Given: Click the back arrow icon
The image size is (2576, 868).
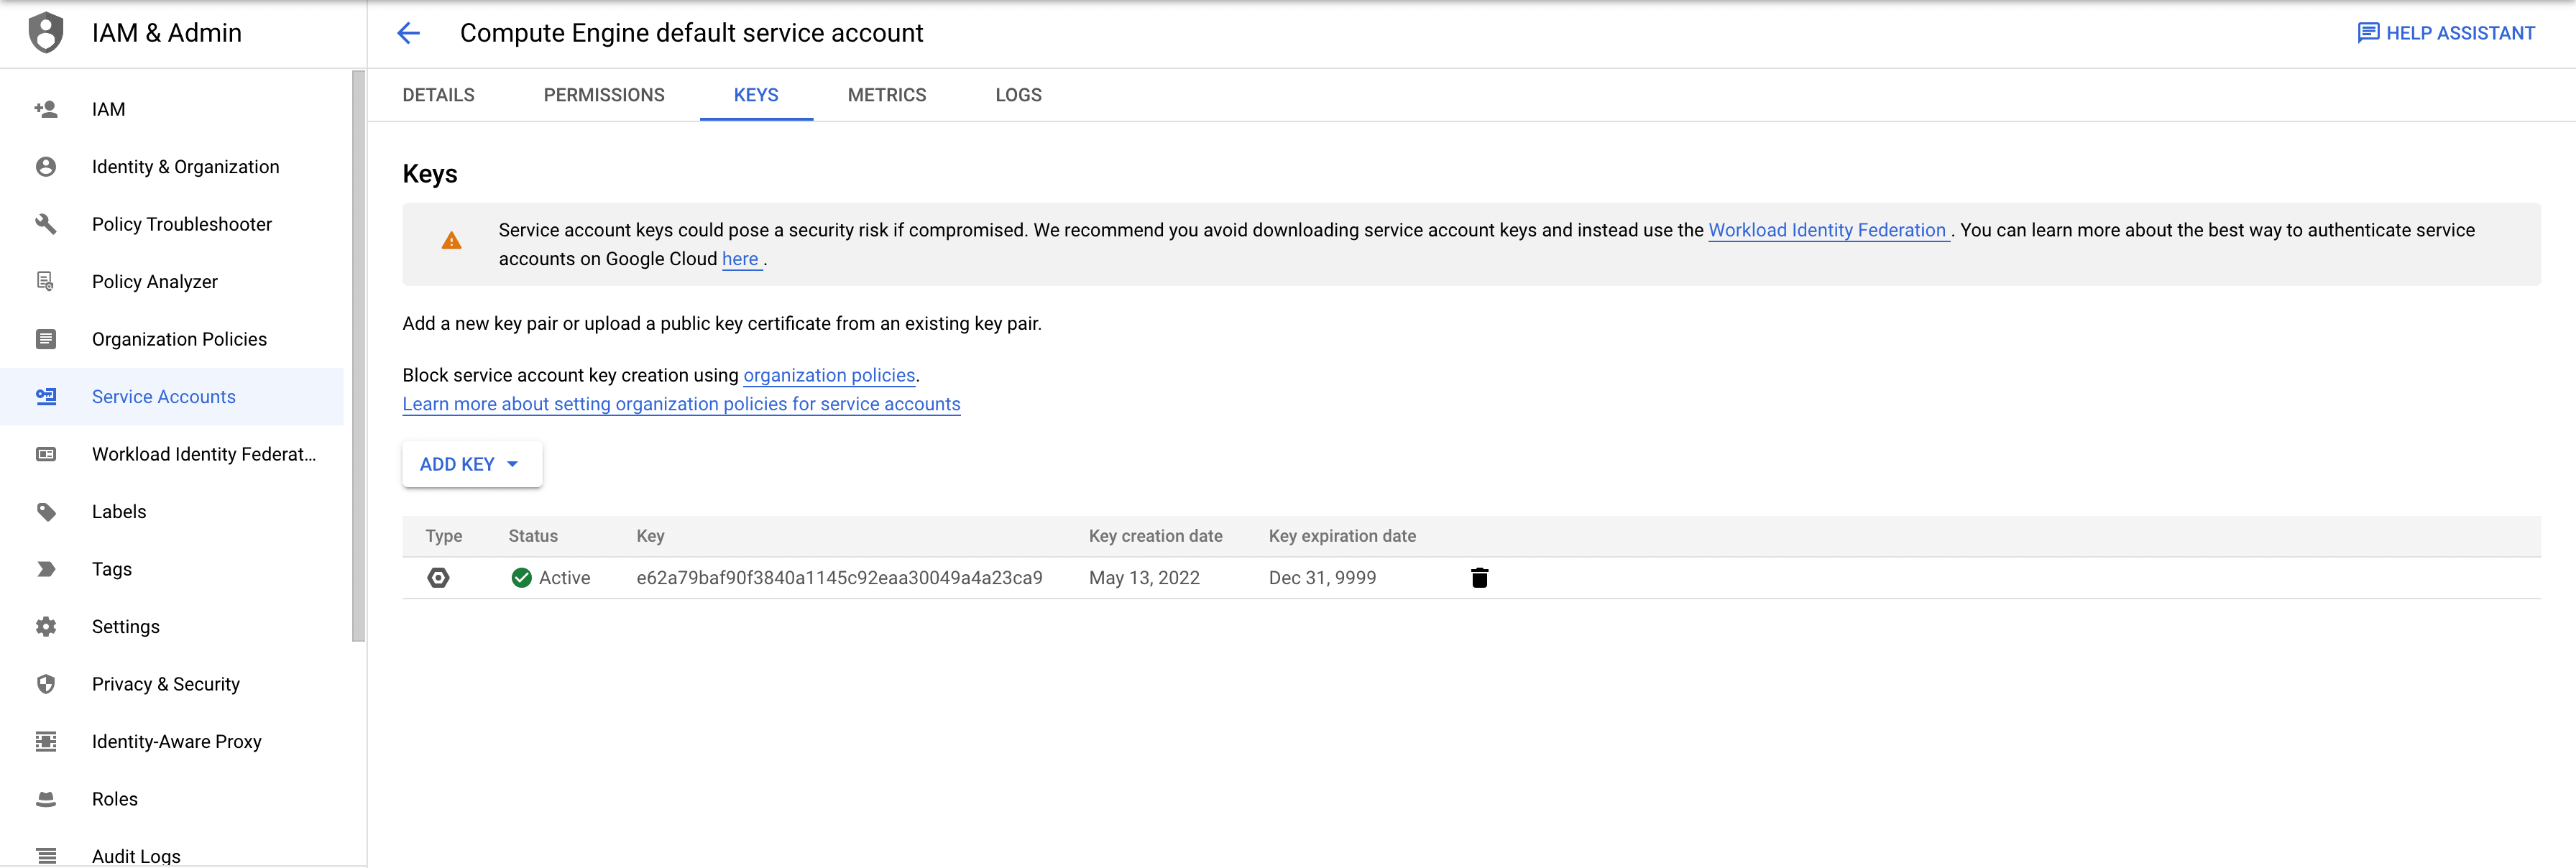Looking at the screenshot, I should click(408, 33).
